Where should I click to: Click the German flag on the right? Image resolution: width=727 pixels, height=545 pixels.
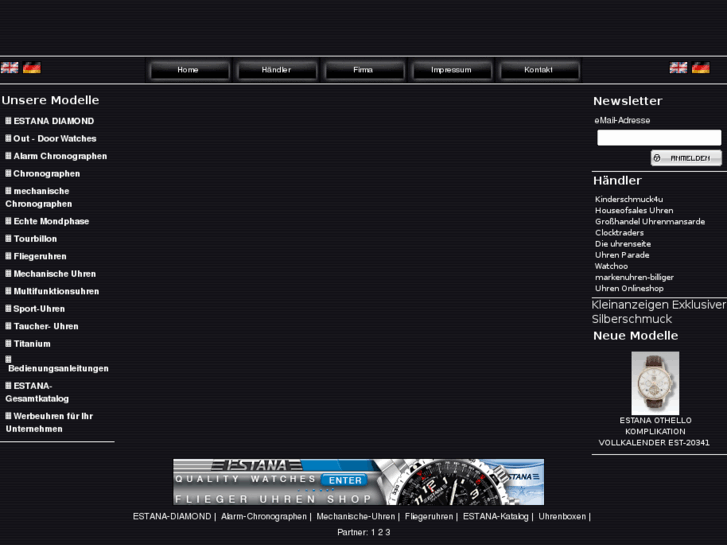[701, 68]
